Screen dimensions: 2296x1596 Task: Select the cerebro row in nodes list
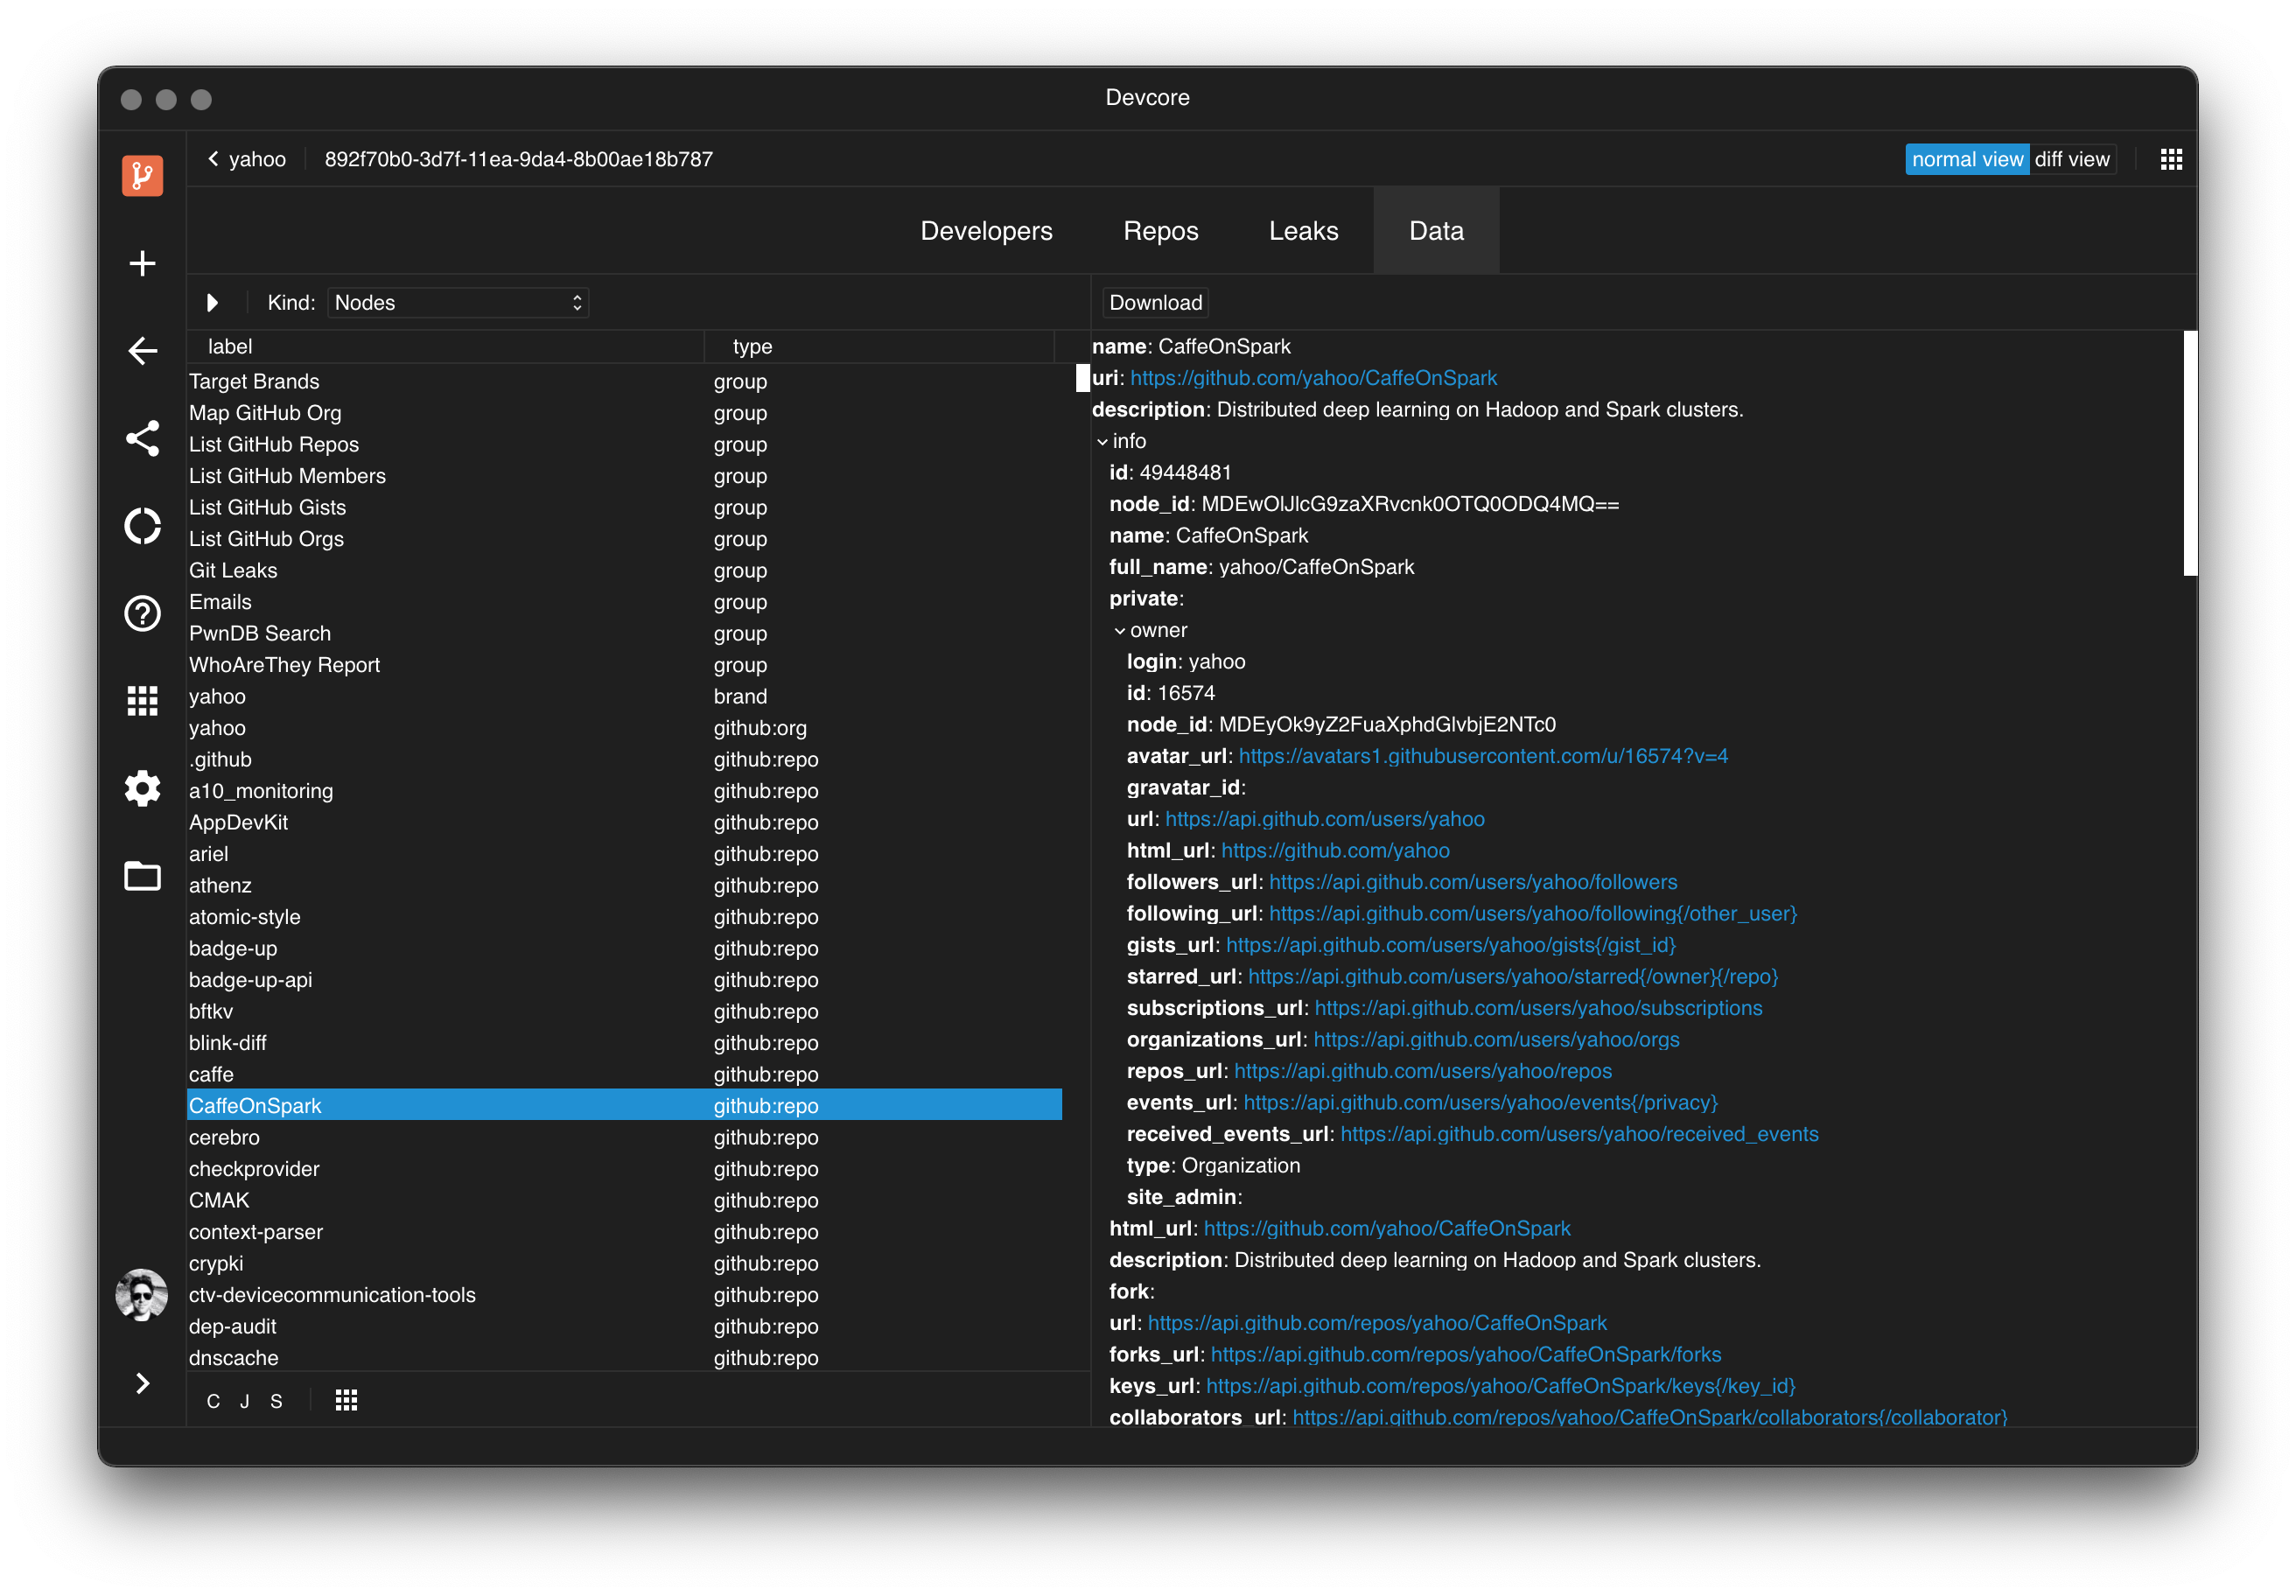click(x=224, y=1137)
